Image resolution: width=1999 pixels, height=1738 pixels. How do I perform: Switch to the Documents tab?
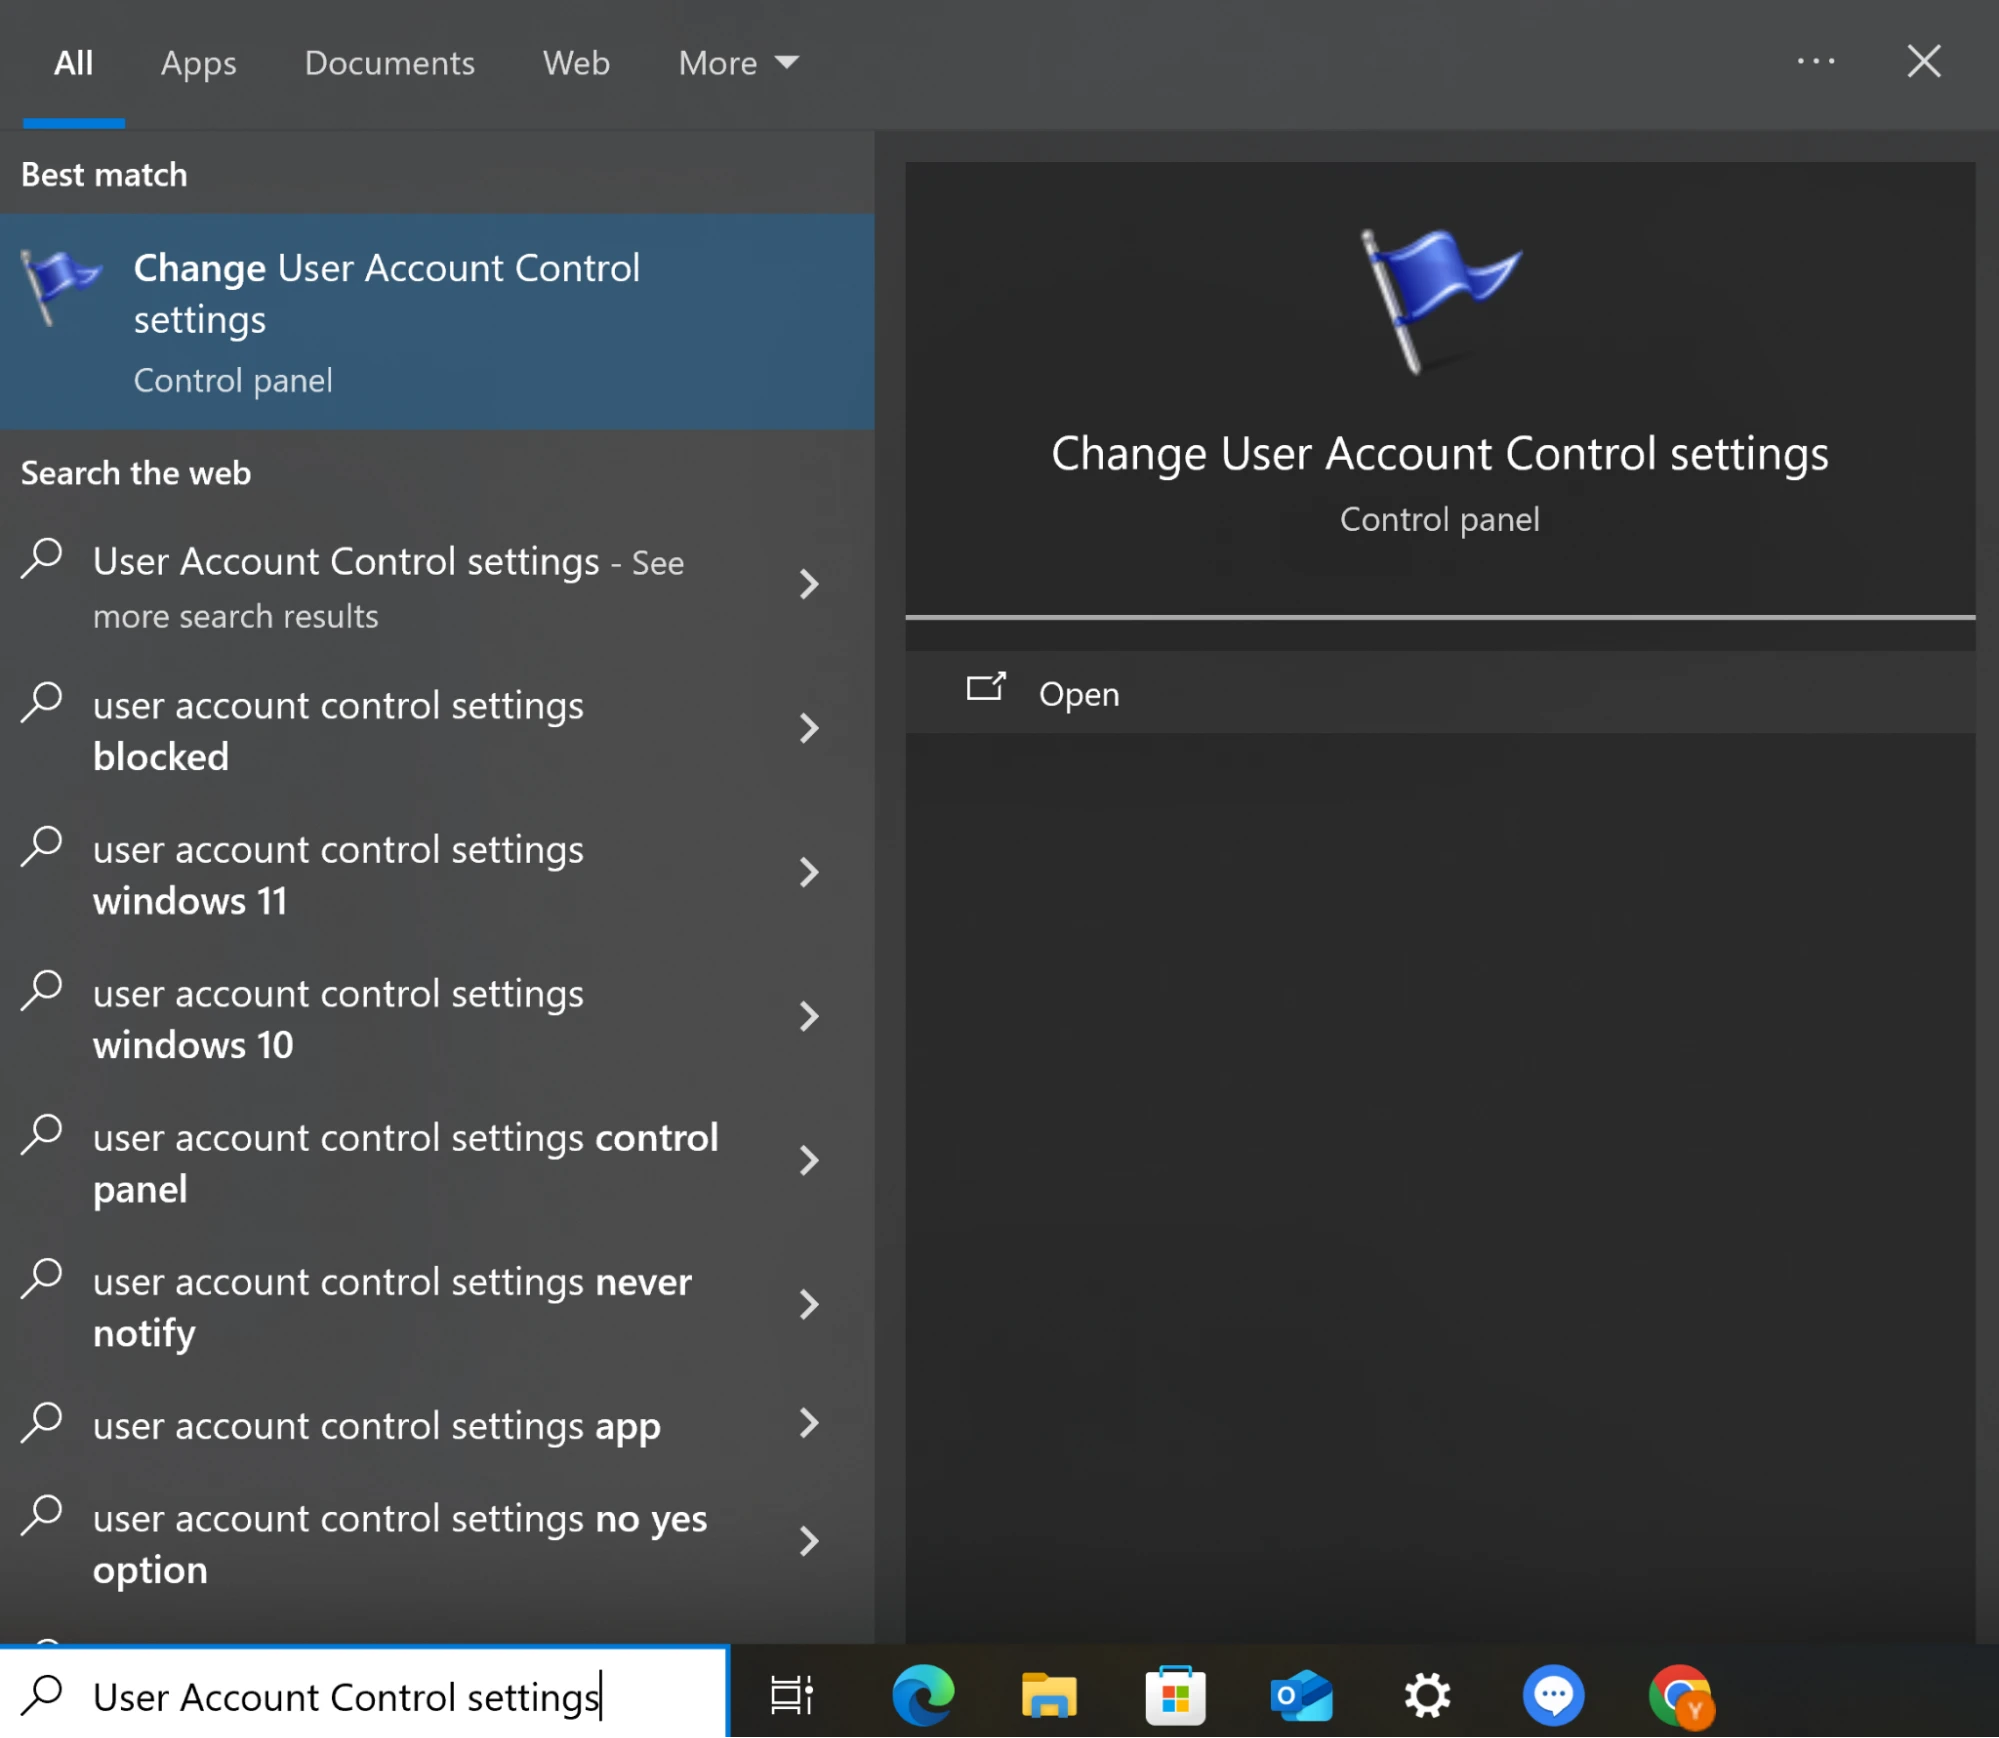pos(389,63)
